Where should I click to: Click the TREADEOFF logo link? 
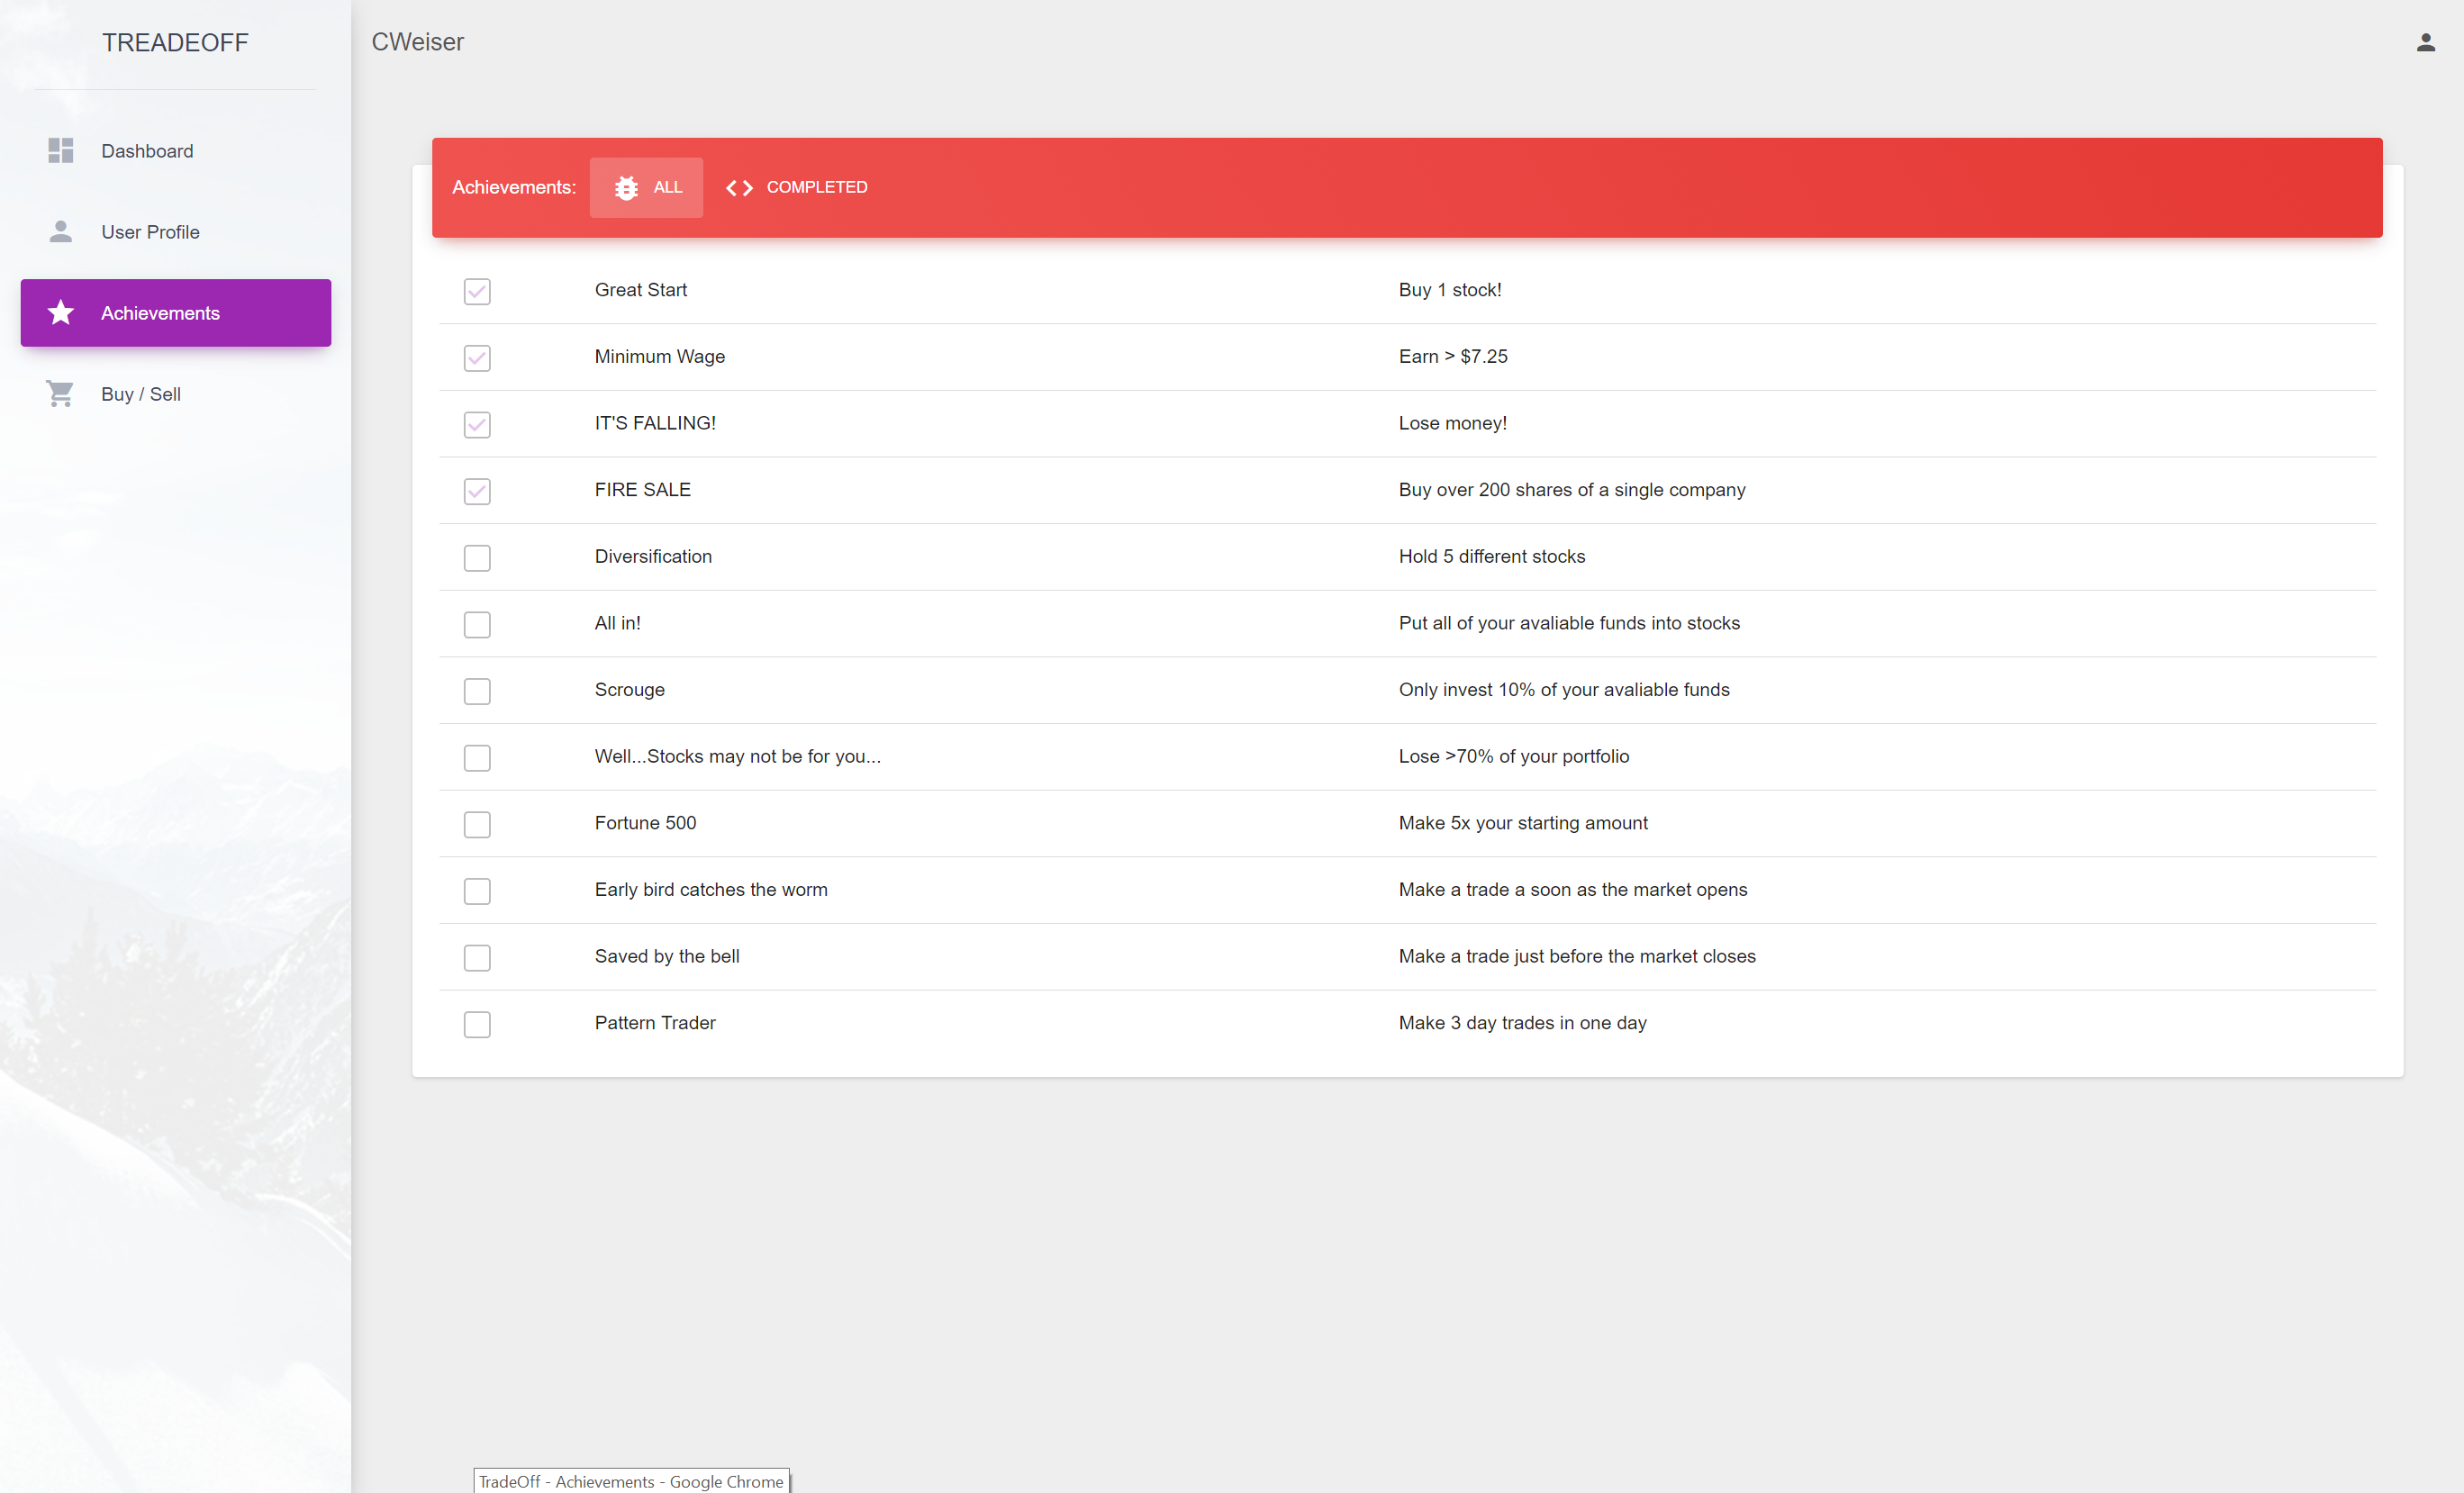tap(175, 43)
